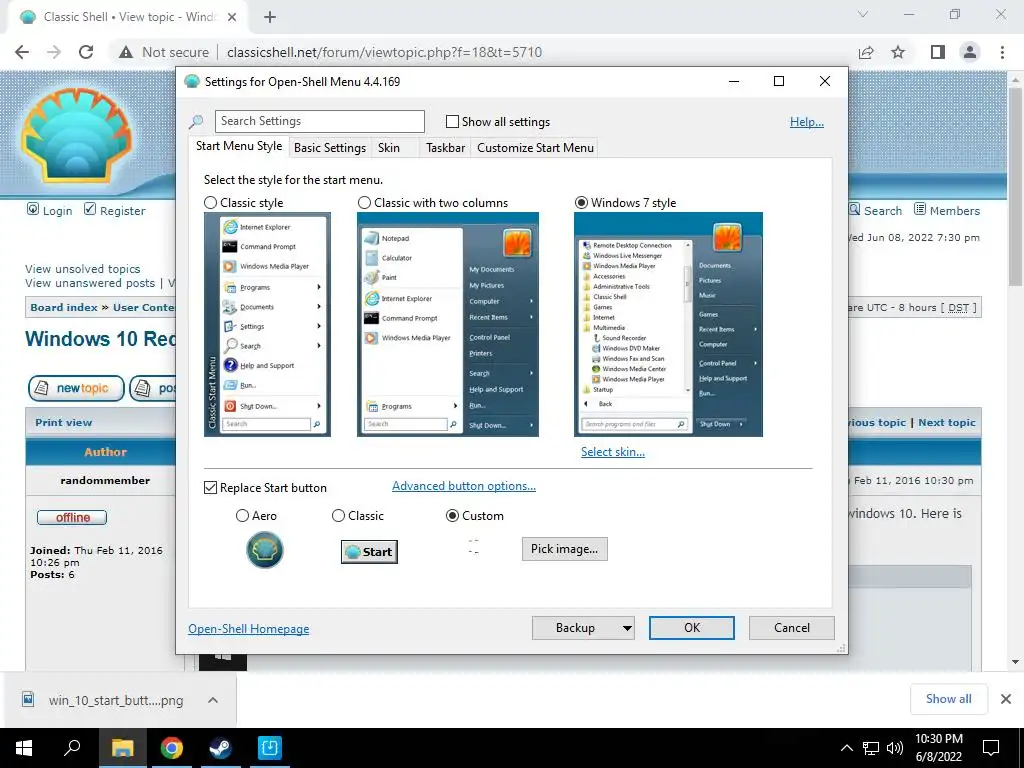Viewport: 1024px width, 768px height.
Task: Open Steam from taskbar
Action: pos(220,748)
